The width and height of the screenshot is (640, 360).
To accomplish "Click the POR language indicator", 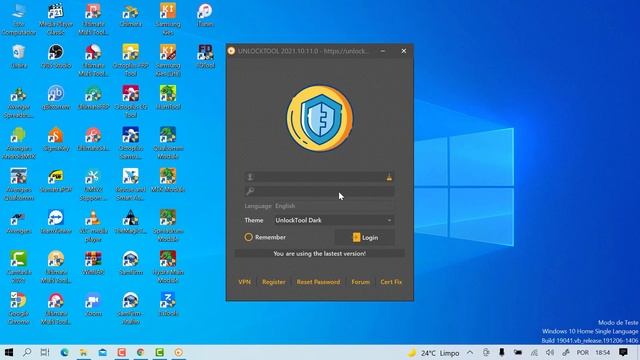I will [582, 352].
